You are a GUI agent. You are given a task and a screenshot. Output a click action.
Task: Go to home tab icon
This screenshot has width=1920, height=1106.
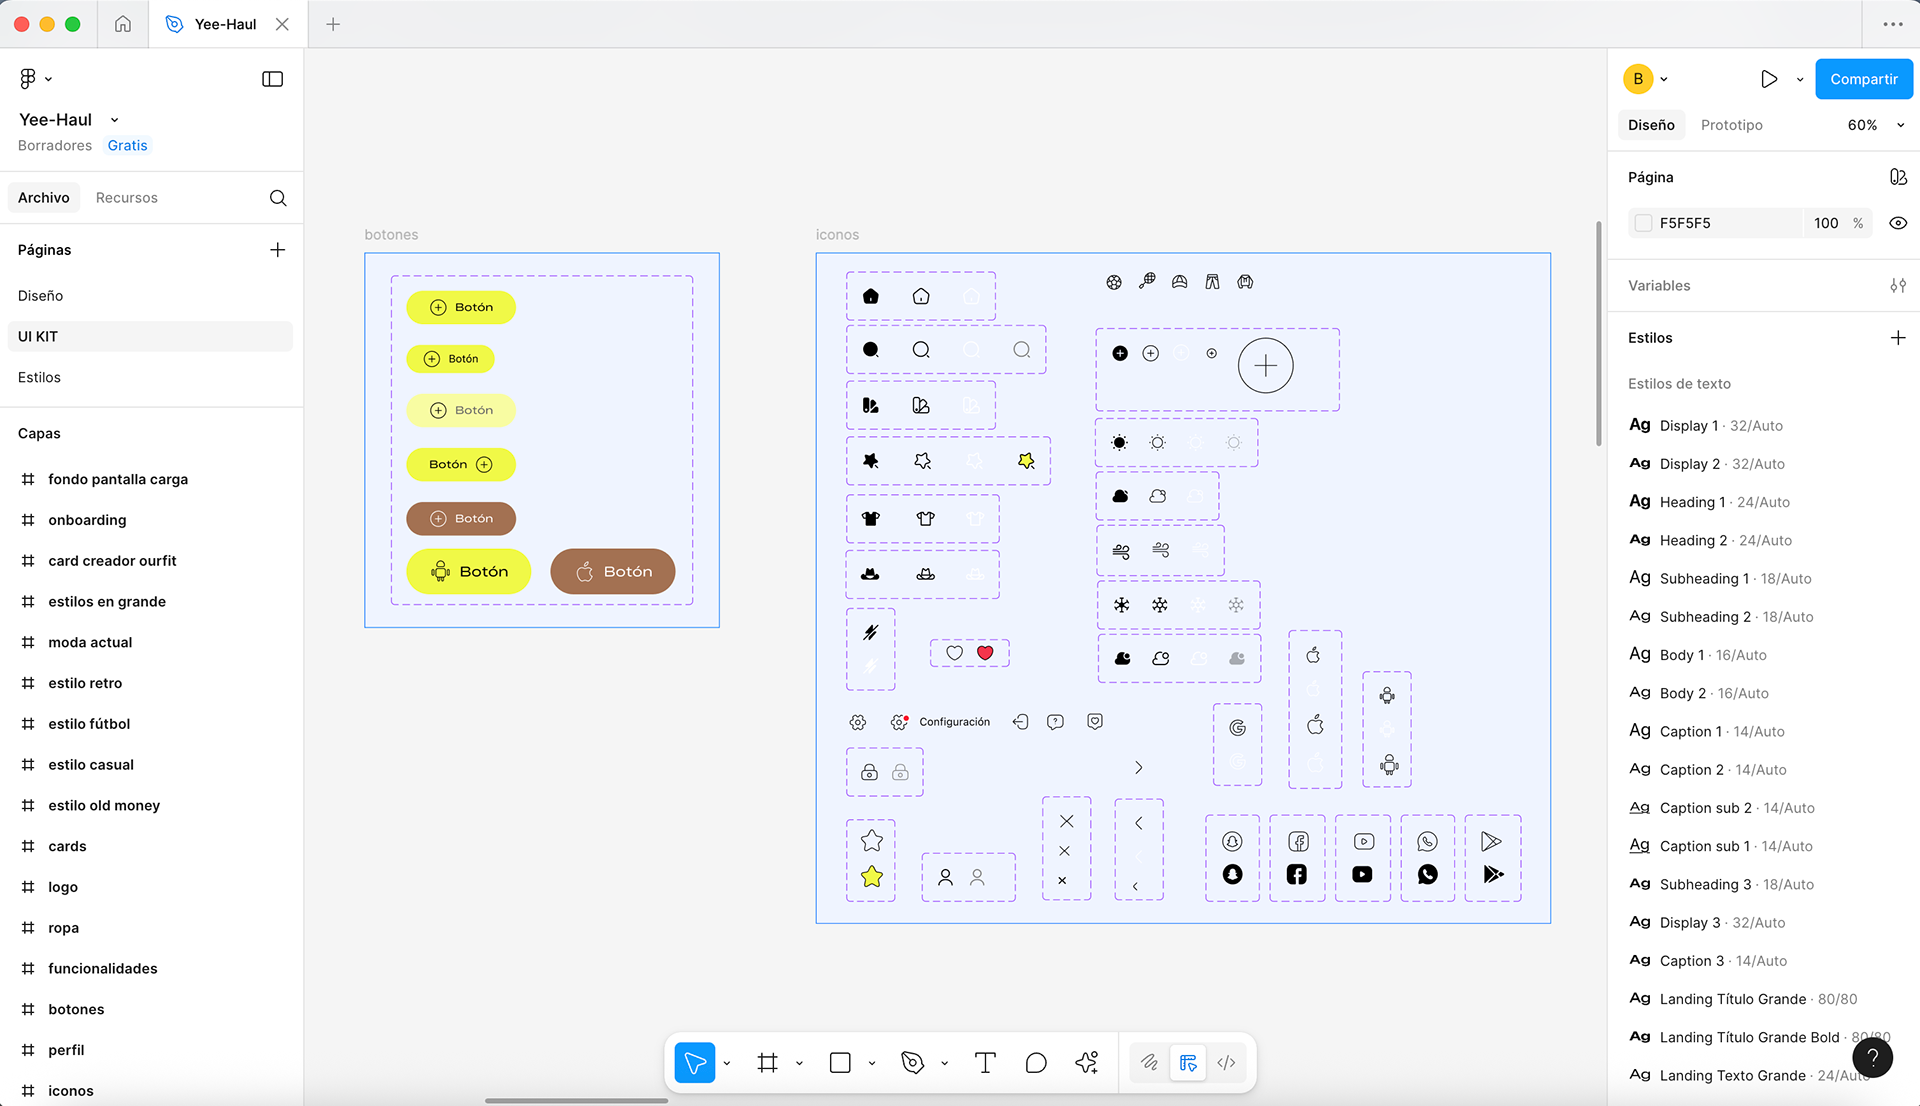[123, 24]
